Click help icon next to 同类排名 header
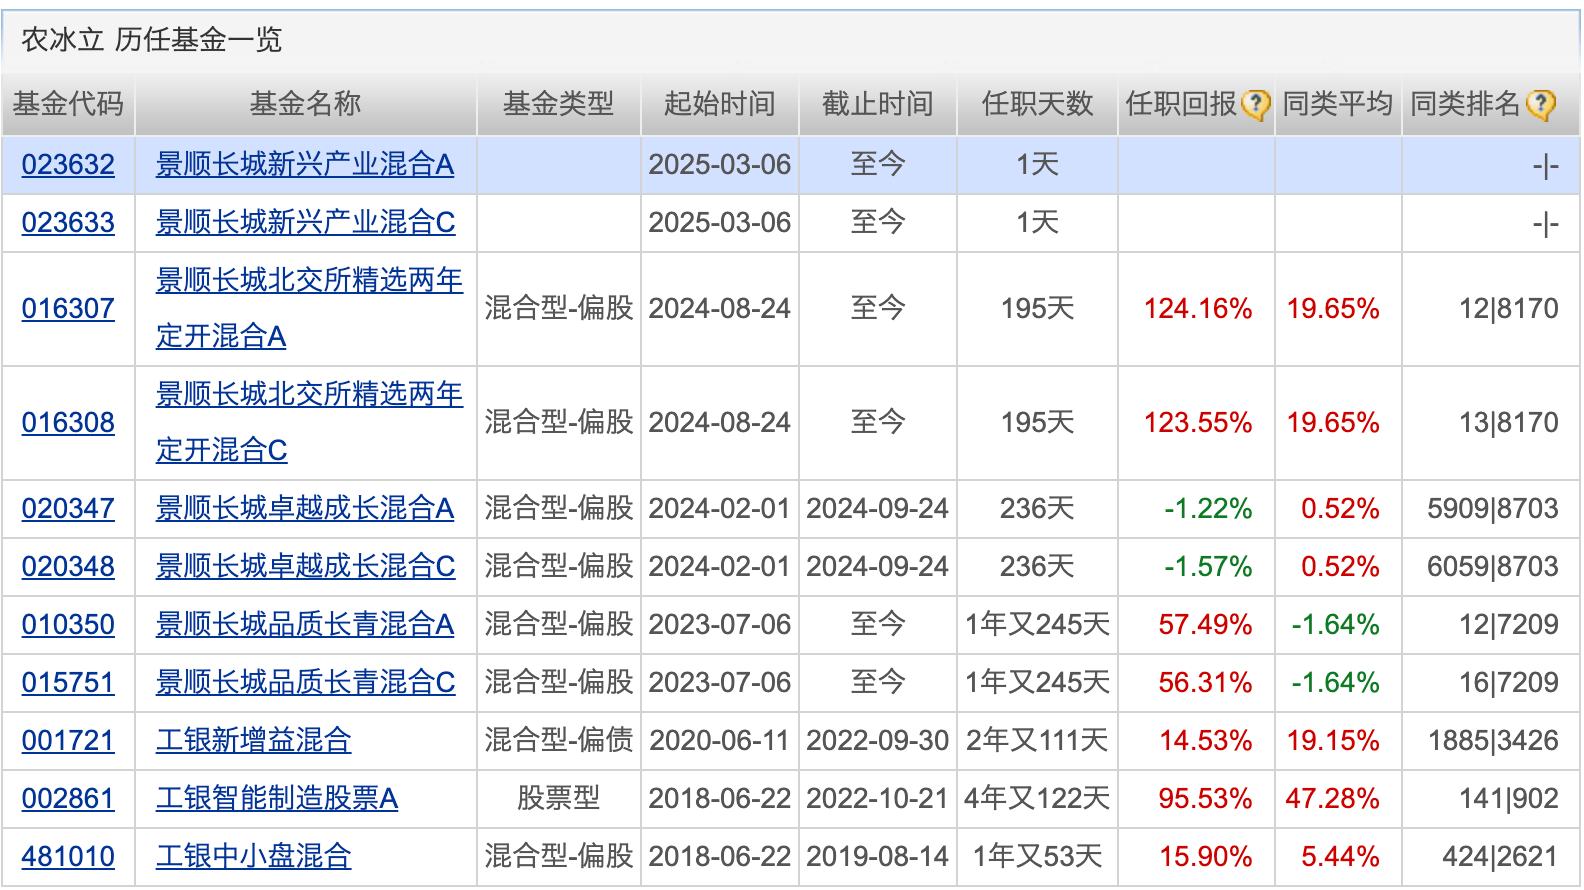The image size is (1584, 890). (x=1541, y=104)
